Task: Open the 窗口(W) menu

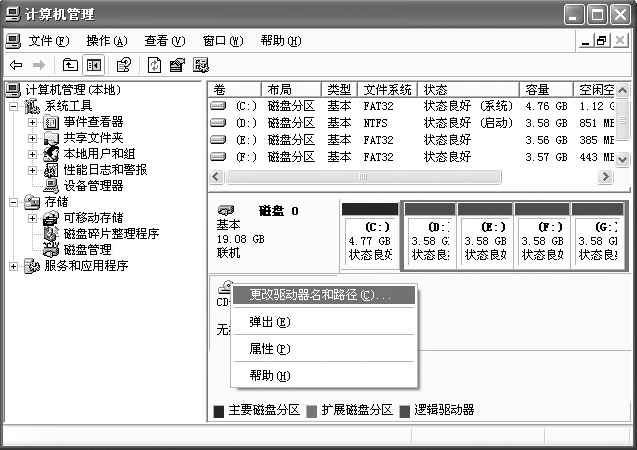Action: 223,41
